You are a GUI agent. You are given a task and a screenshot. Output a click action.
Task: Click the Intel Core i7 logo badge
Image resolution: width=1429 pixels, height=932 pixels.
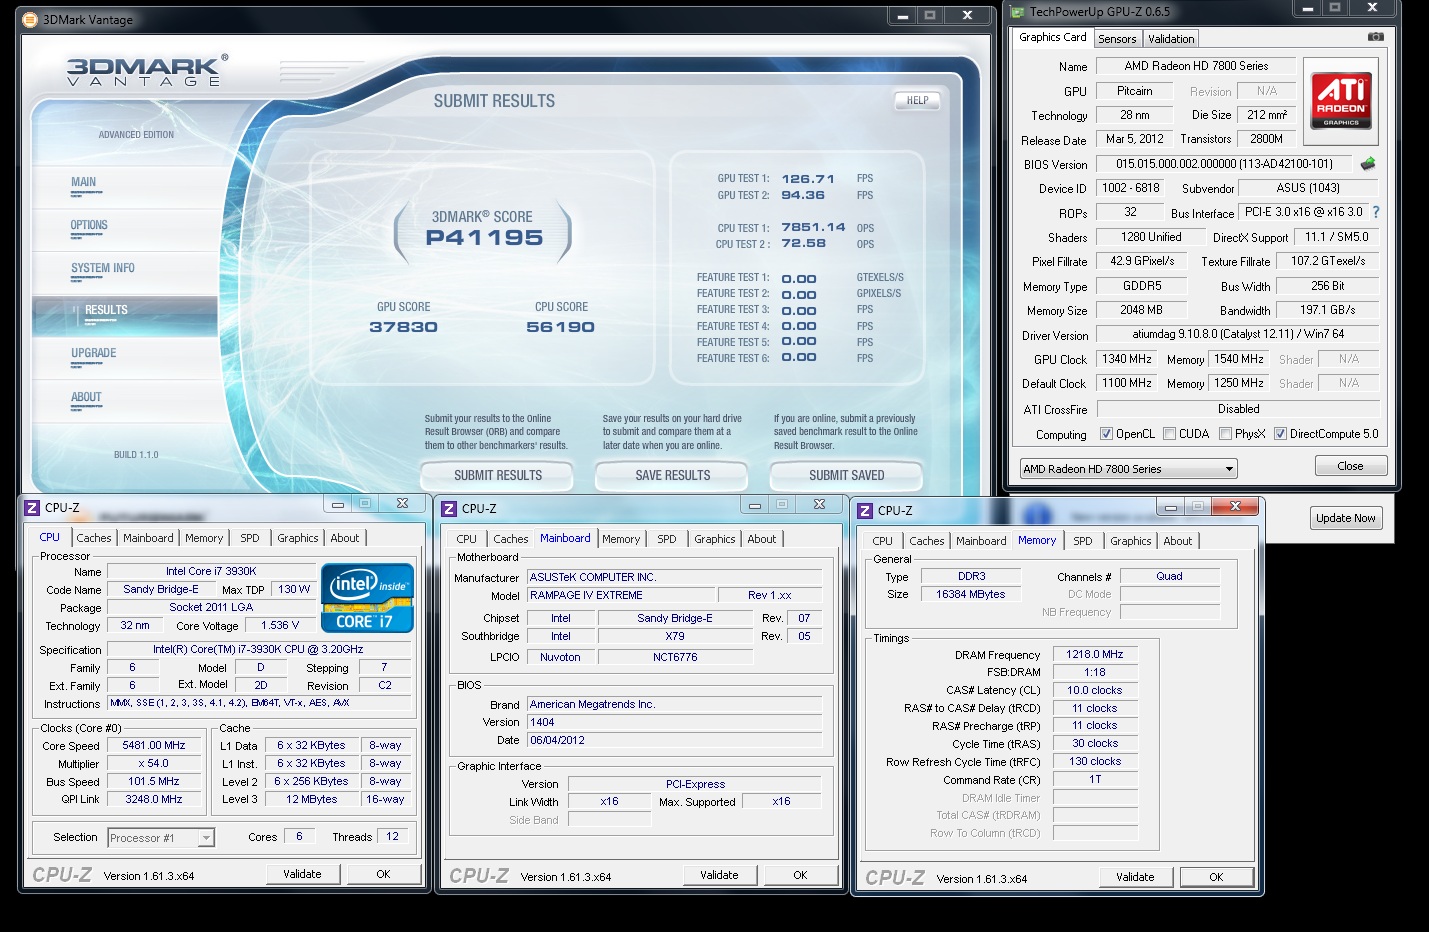(x=367, y=598)
